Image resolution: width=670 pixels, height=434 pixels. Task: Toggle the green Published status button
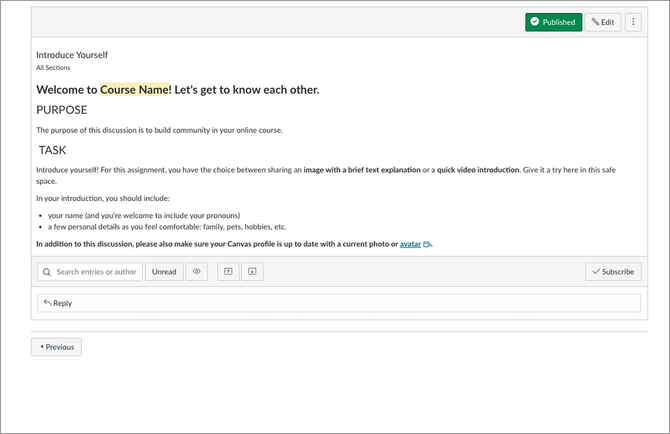tap(553, 22)
